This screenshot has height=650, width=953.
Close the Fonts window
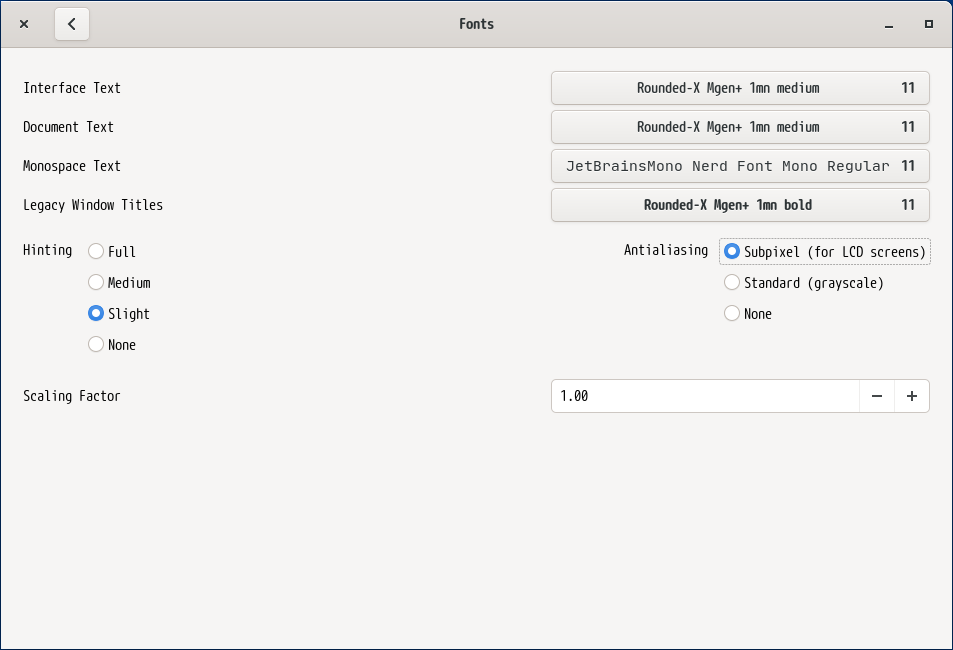click(24, 24)
